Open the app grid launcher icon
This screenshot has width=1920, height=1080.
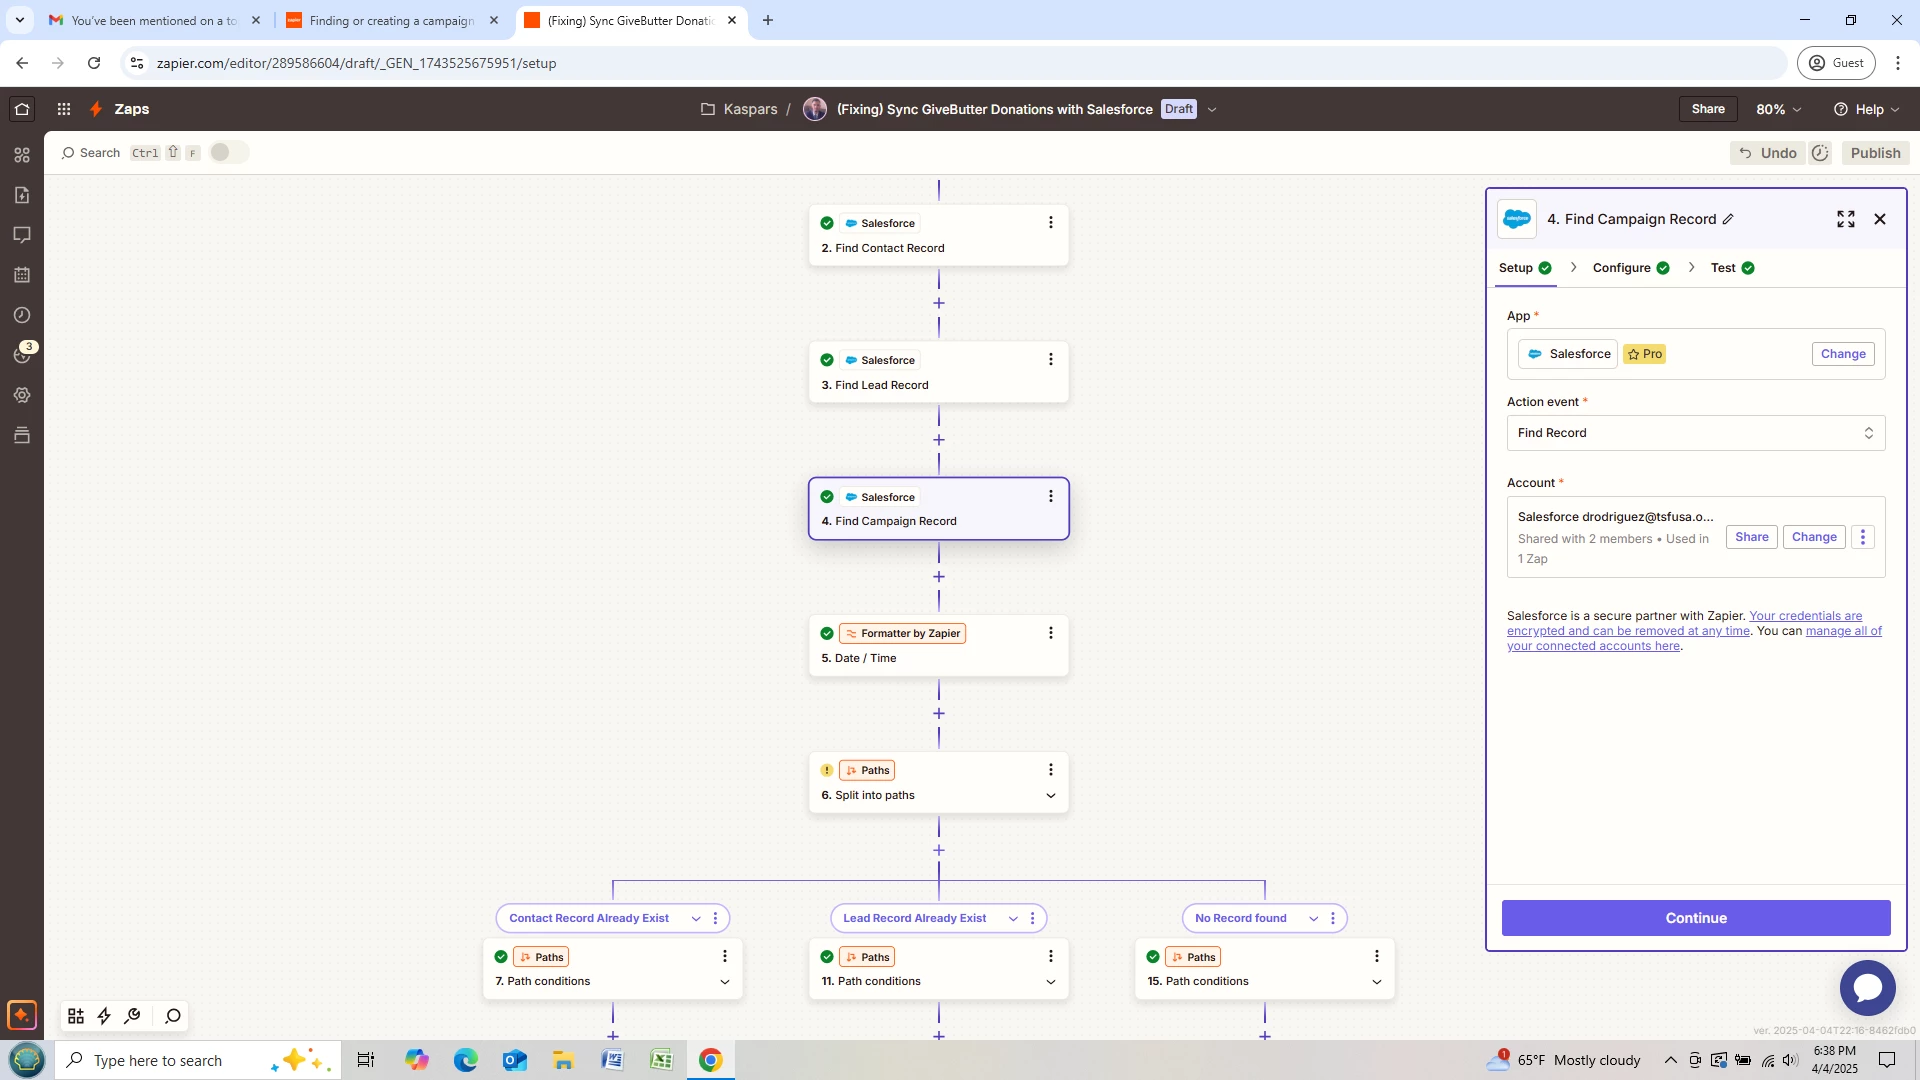[63, 109]
